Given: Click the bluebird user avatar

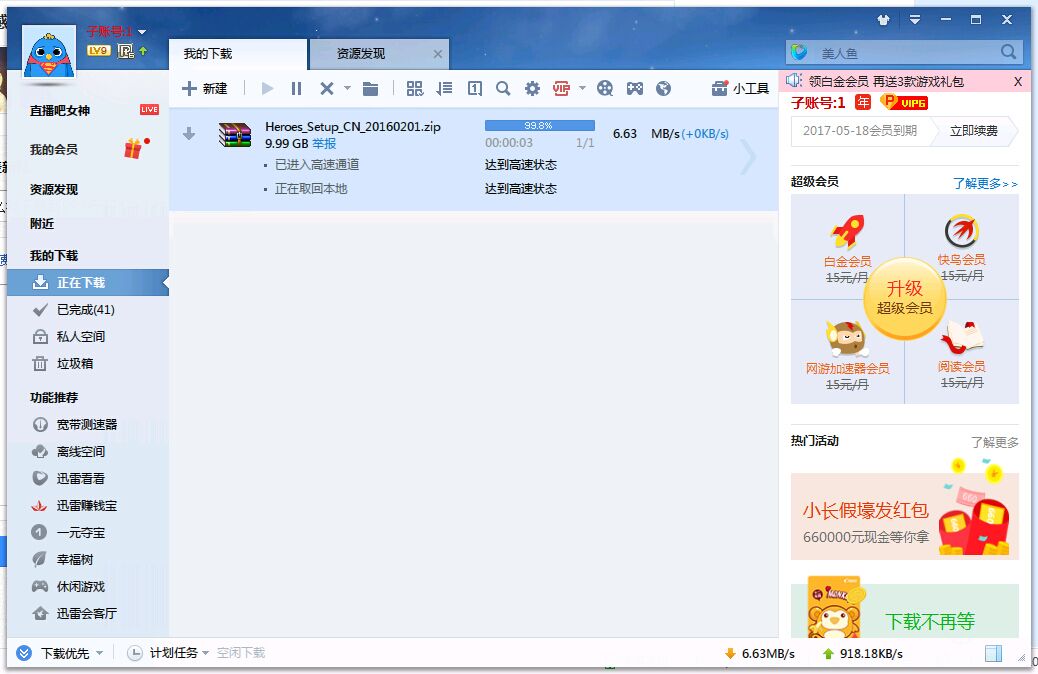Looking at the screenshot, I should pyautogui.click(x=49, y=53).
